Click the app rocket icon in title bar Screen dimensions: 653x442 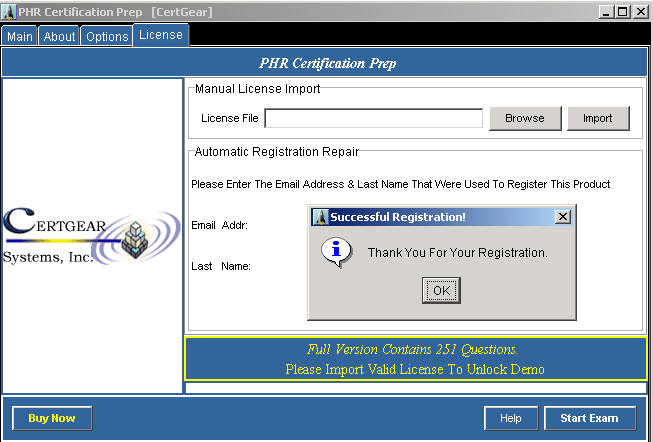(9, 12)
